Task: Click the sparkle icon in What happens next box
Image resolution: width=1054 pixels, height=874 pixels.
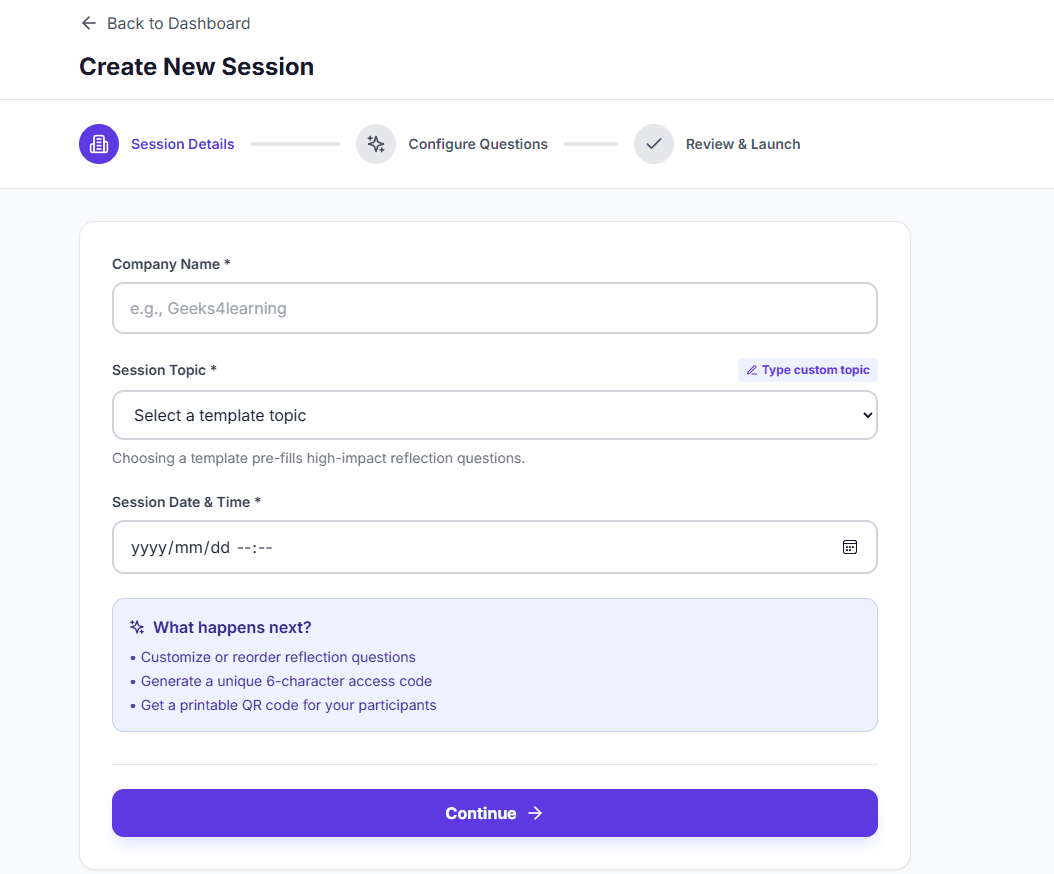Action: [x=136, y=627]
